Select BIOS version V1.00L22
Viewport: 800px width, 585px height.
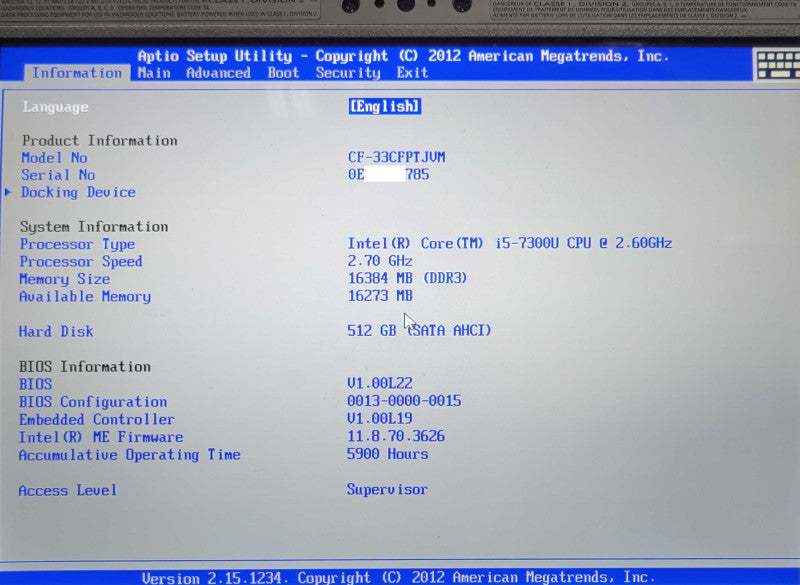point(380,384)
